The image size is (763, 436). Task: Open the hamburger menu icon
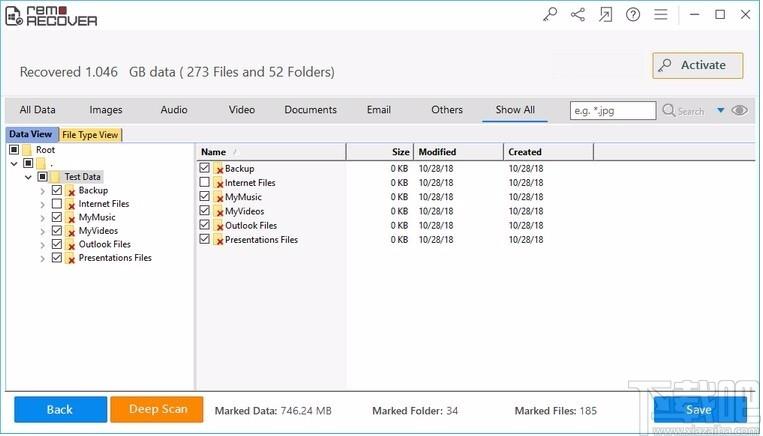click(660, 15)
